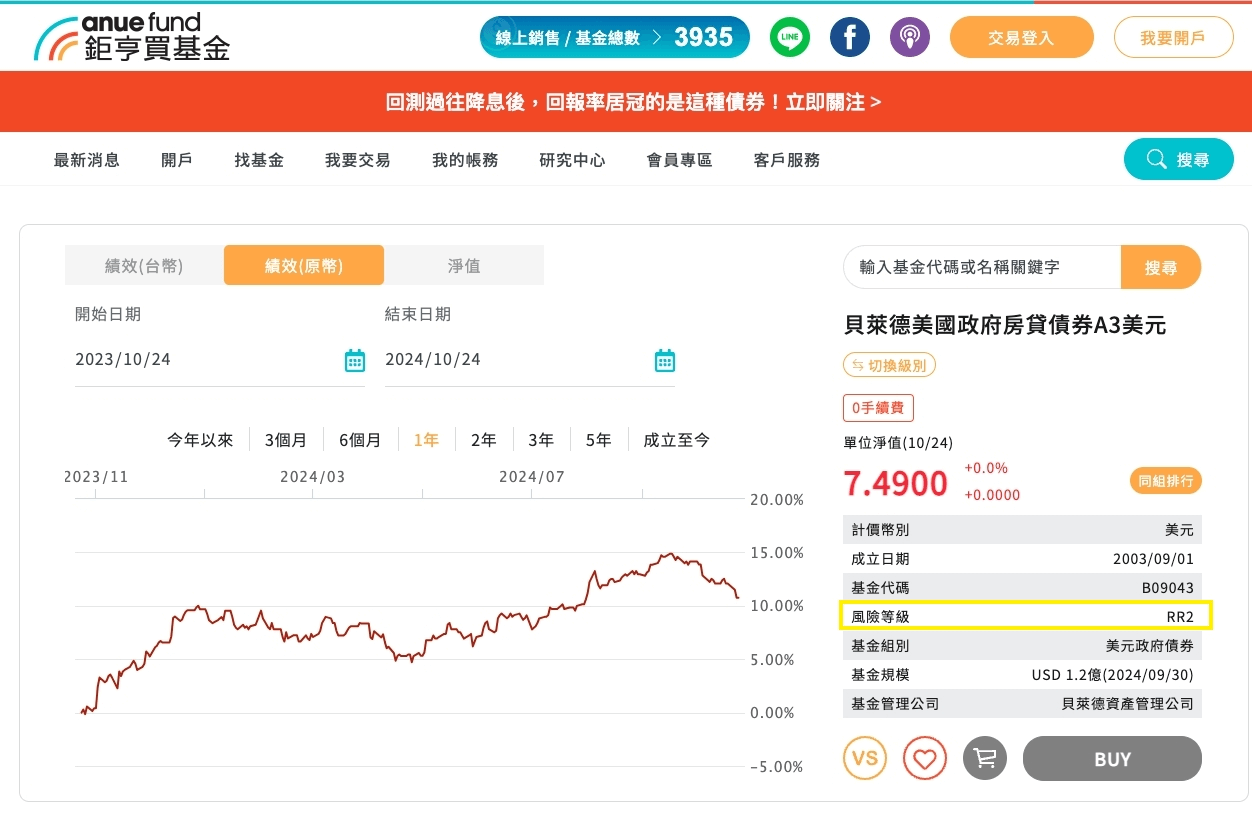Add fund to shopping cart icon
This screenshot has width=1252, height=816.
point(985,758)
